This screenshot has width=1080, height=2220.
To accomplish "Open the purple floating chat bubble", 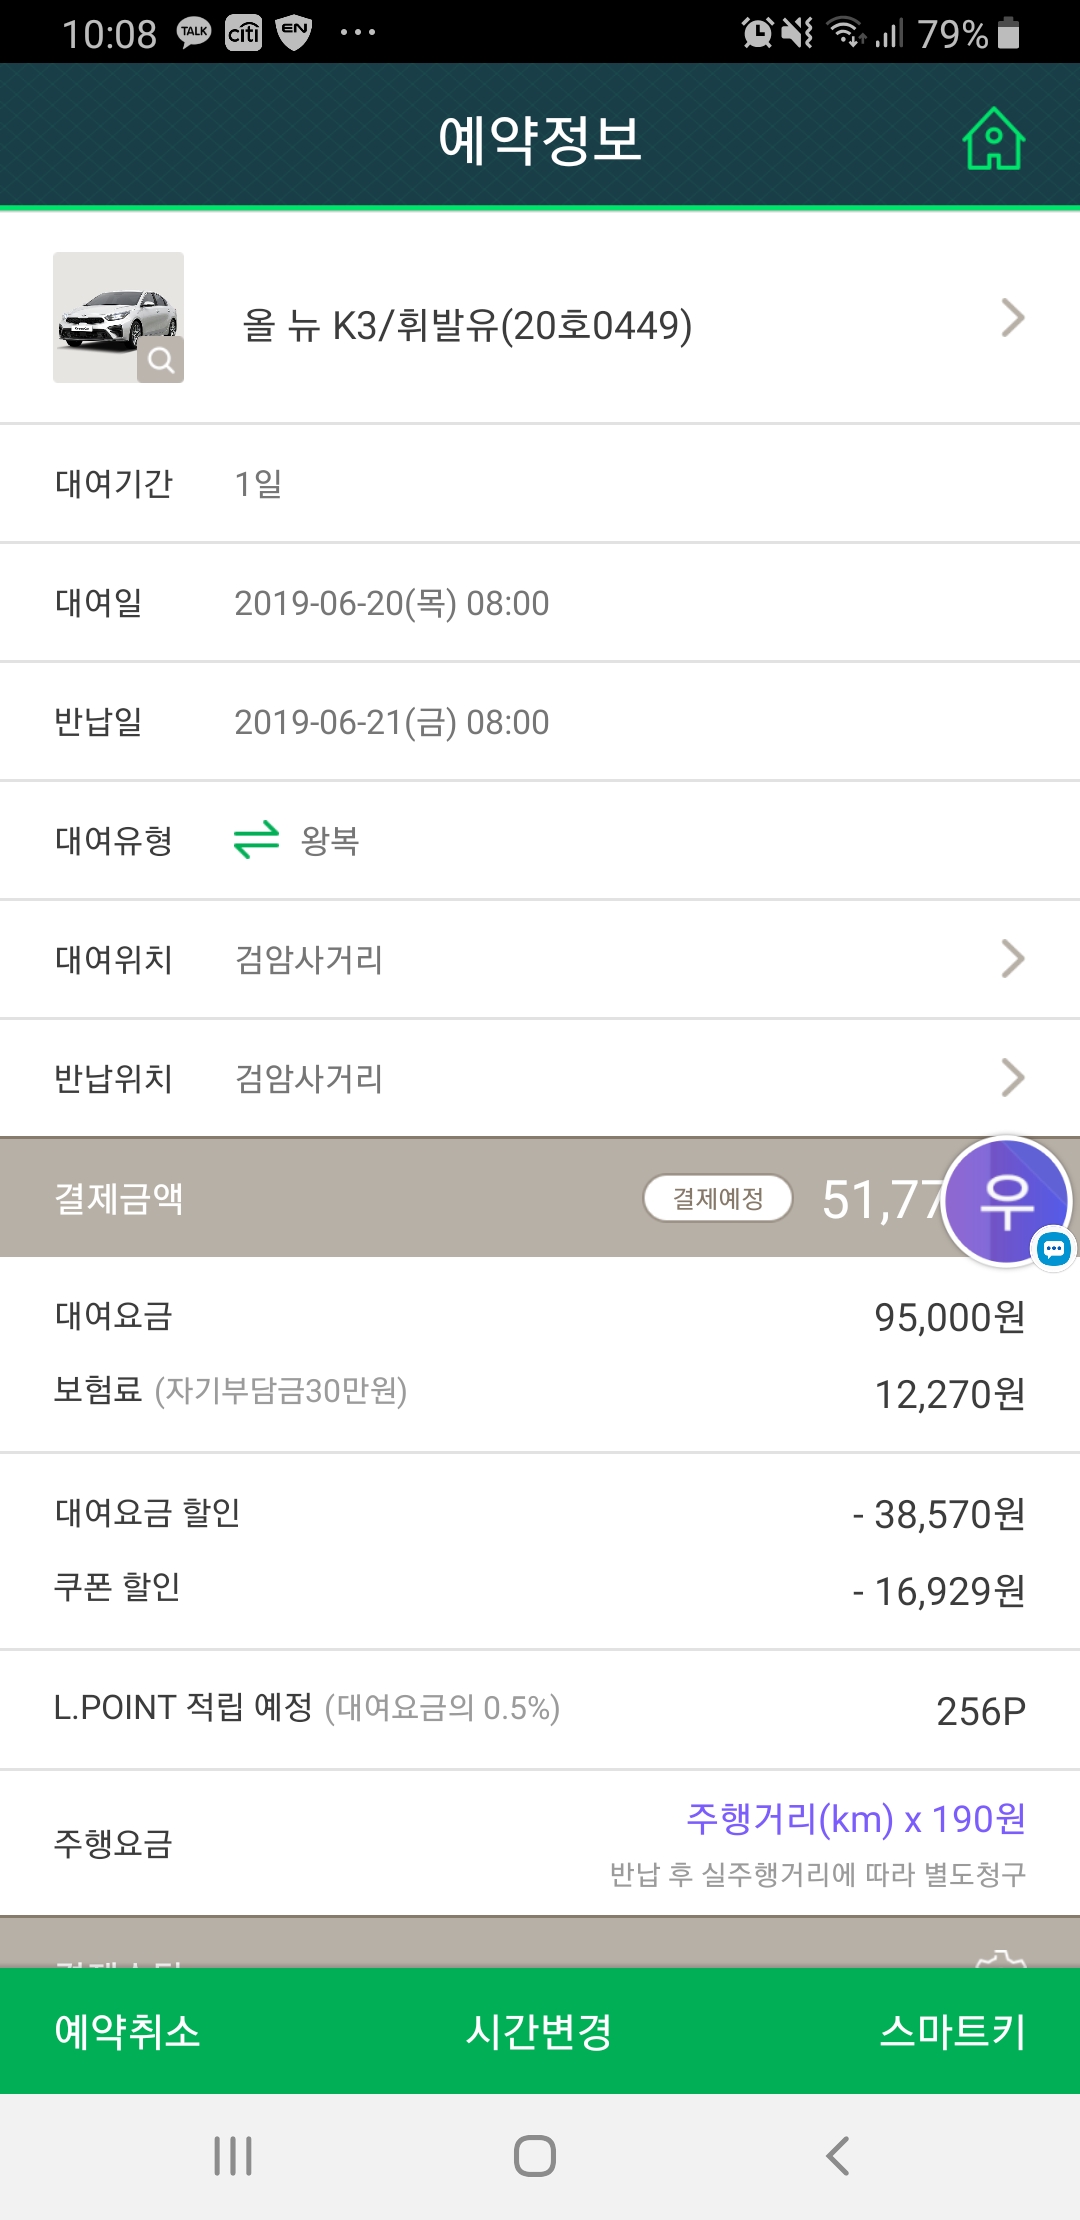I will click(1007, 1201).
